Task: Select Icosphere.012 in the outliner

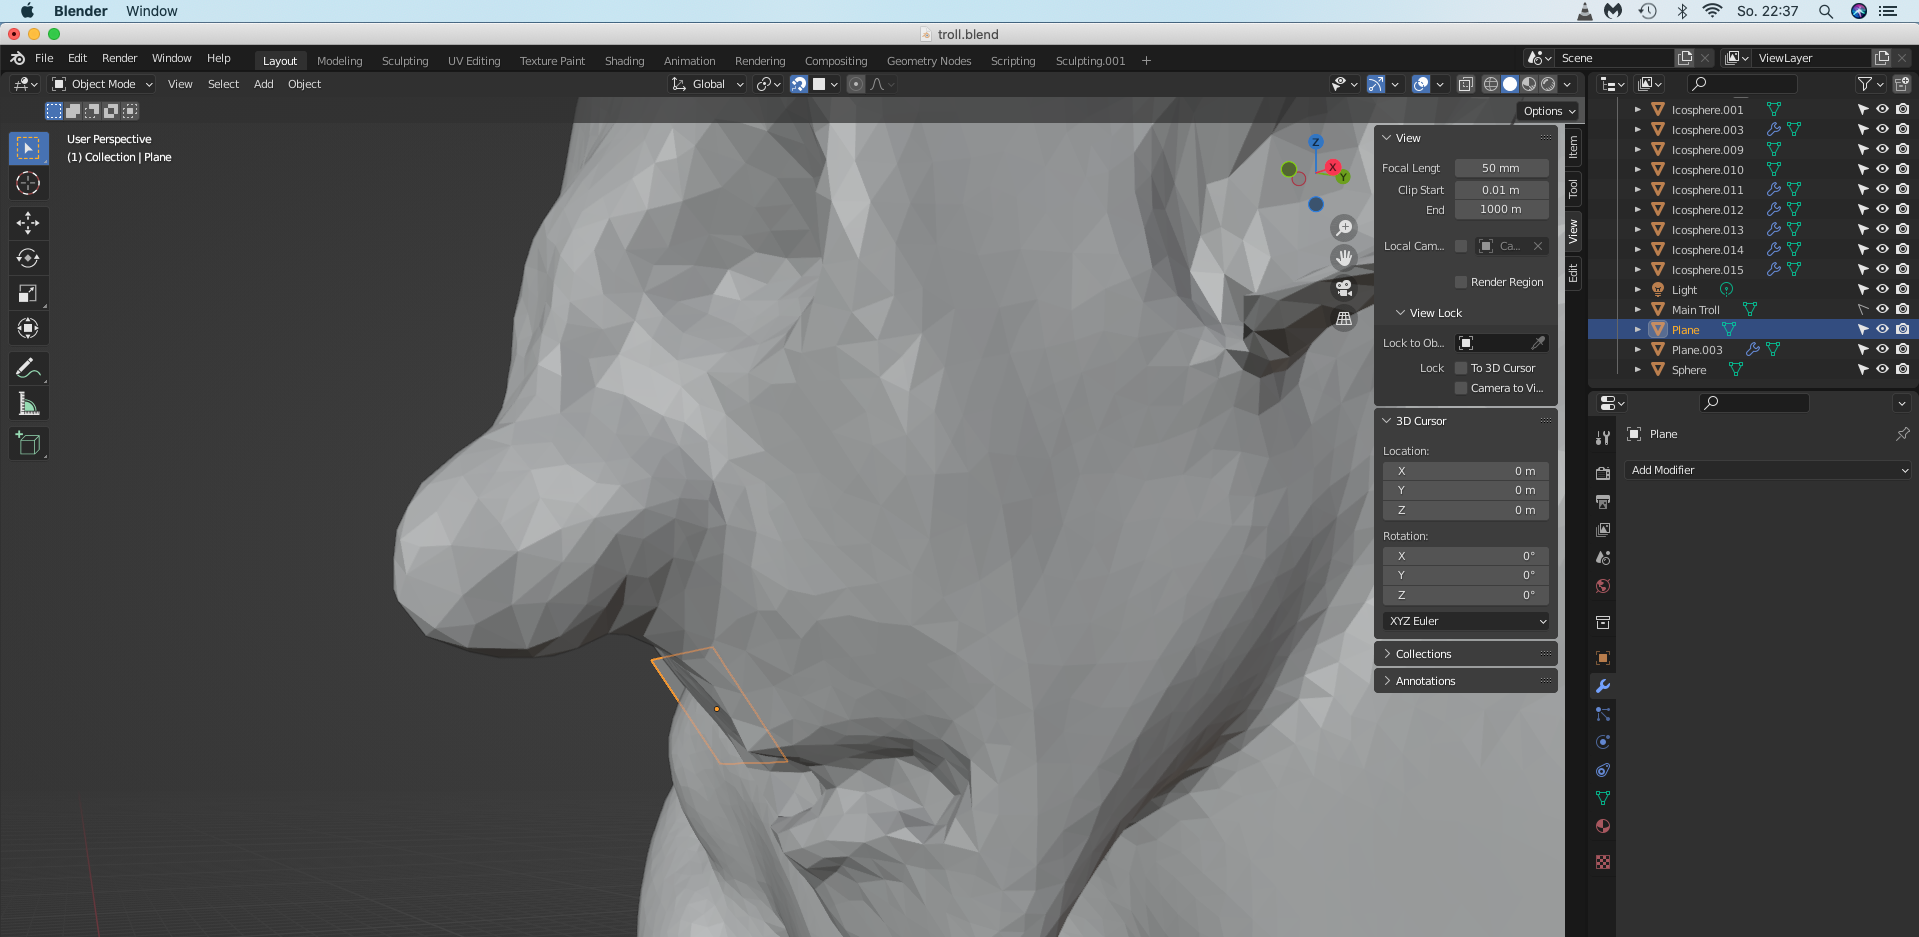Action: coord(1707,210)
